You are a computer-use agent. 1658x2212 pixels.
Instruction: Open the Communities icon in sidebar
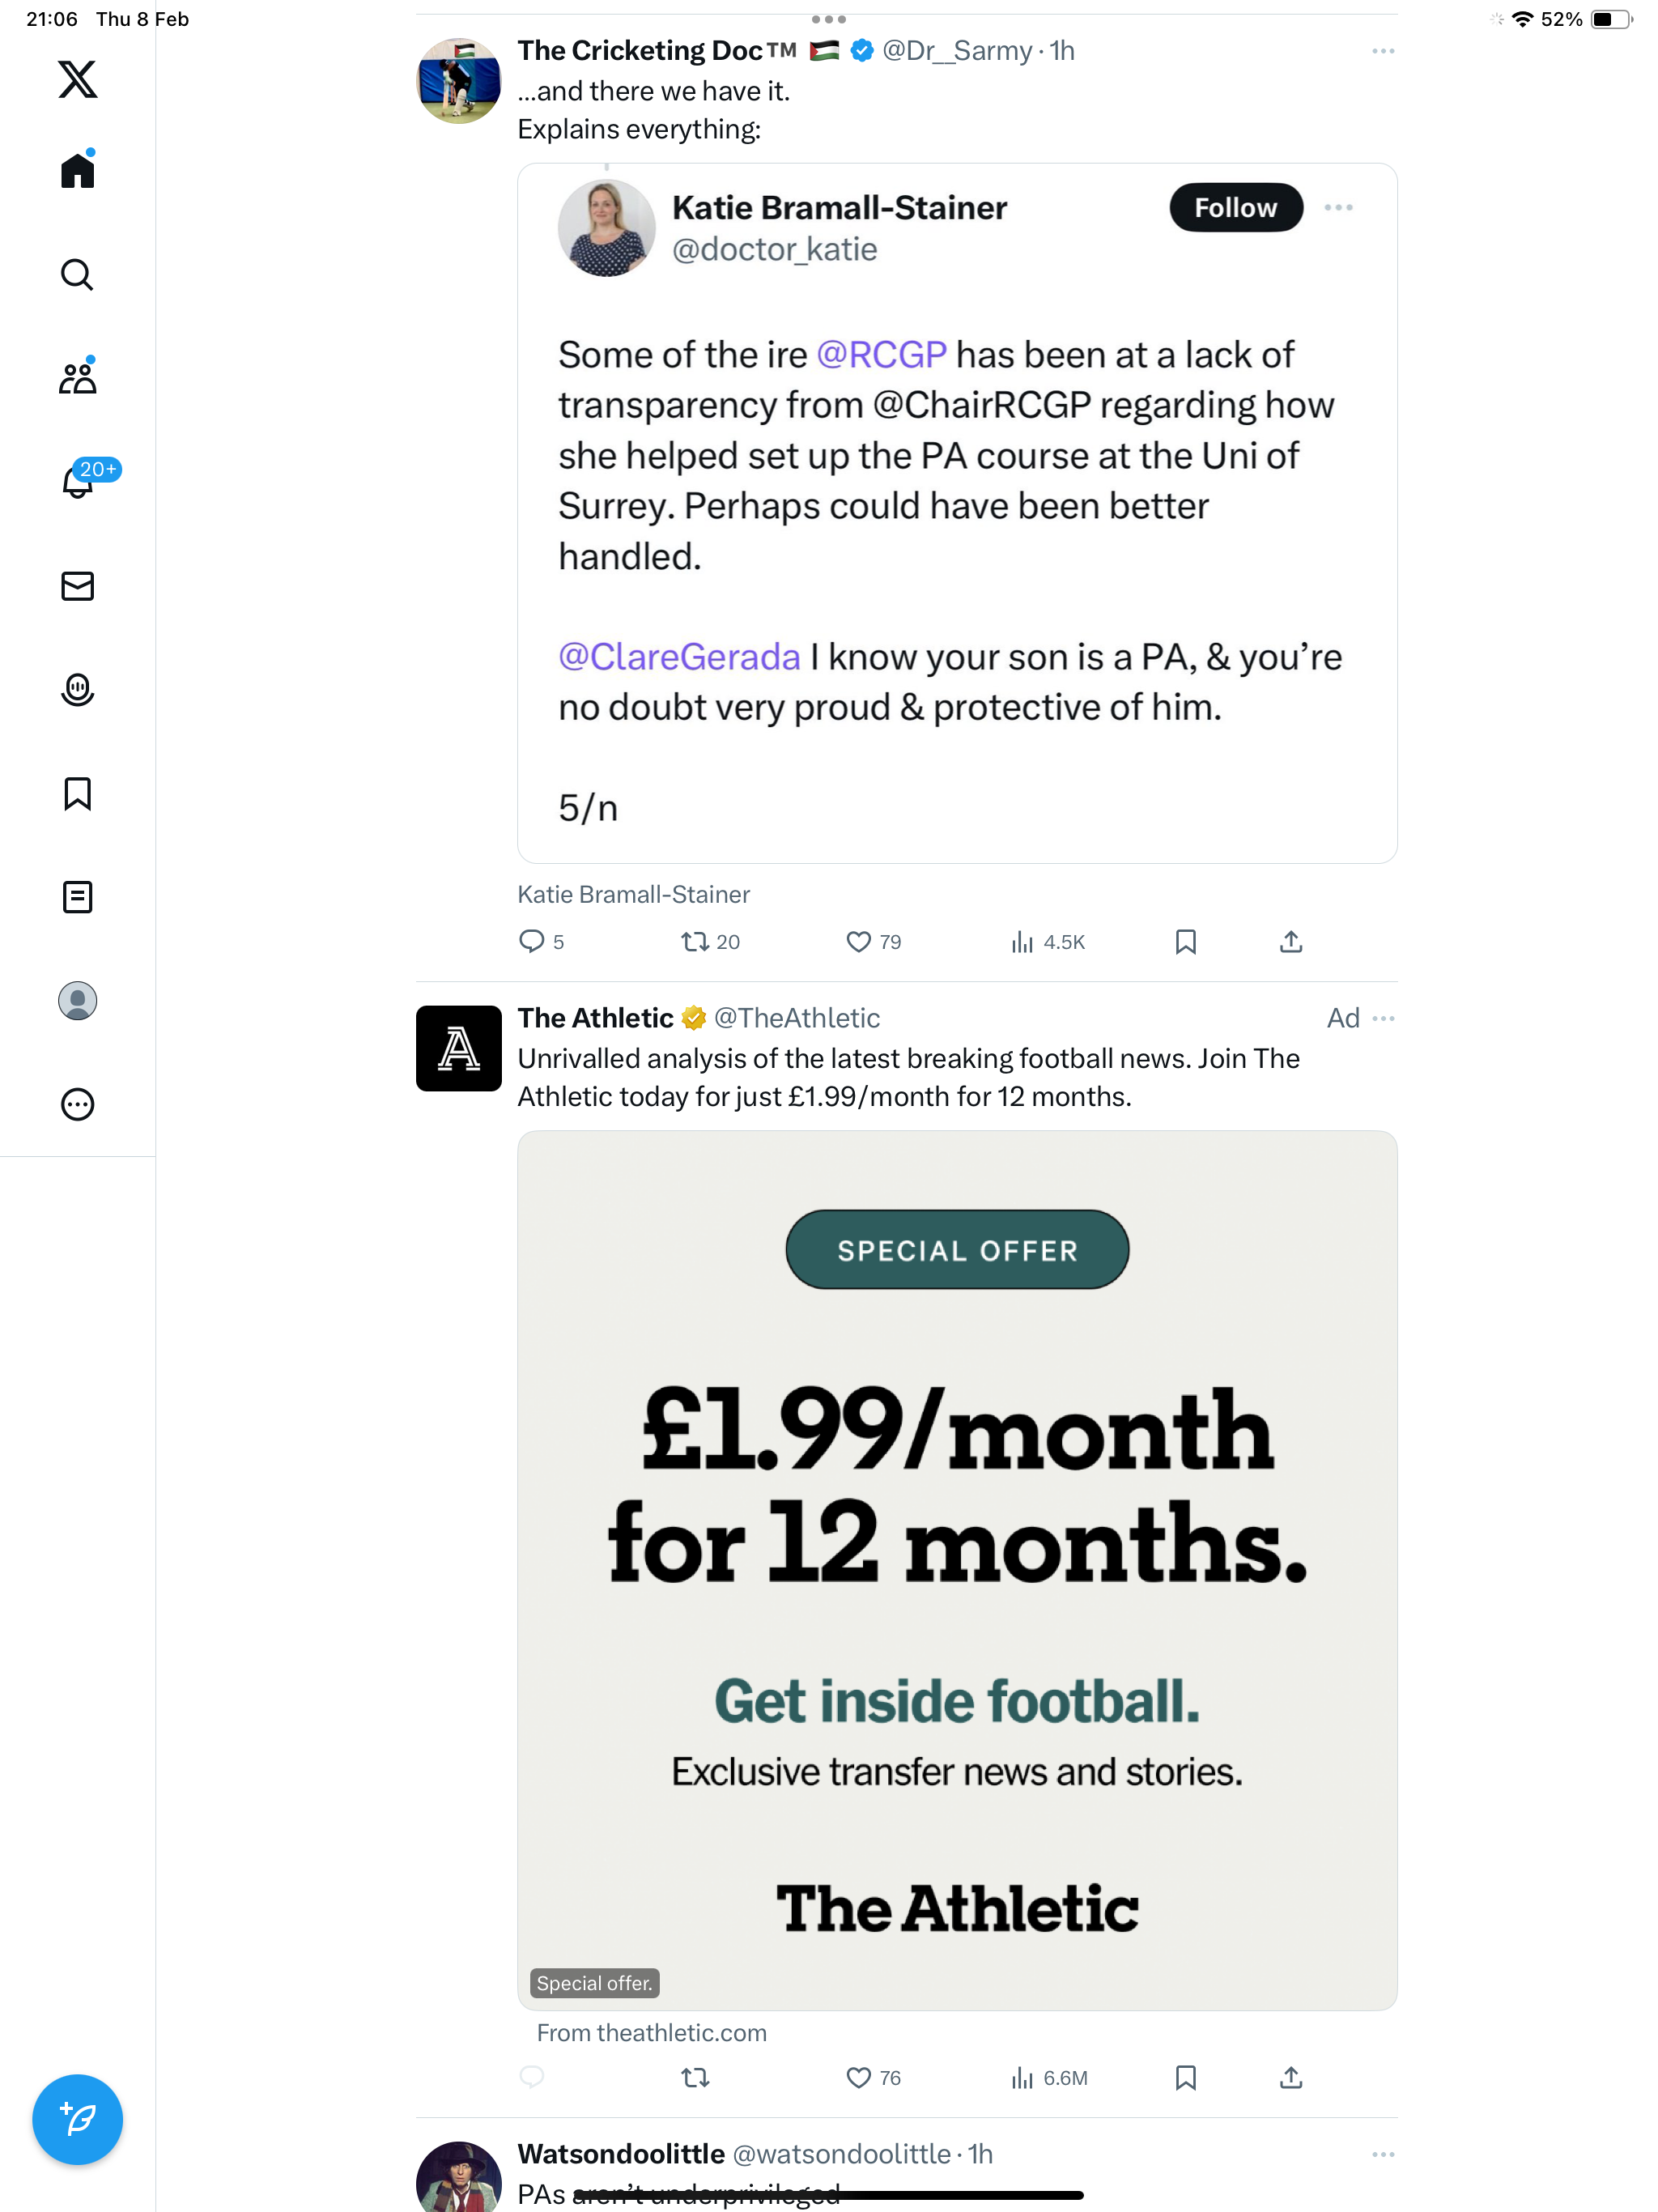point(77,377)
